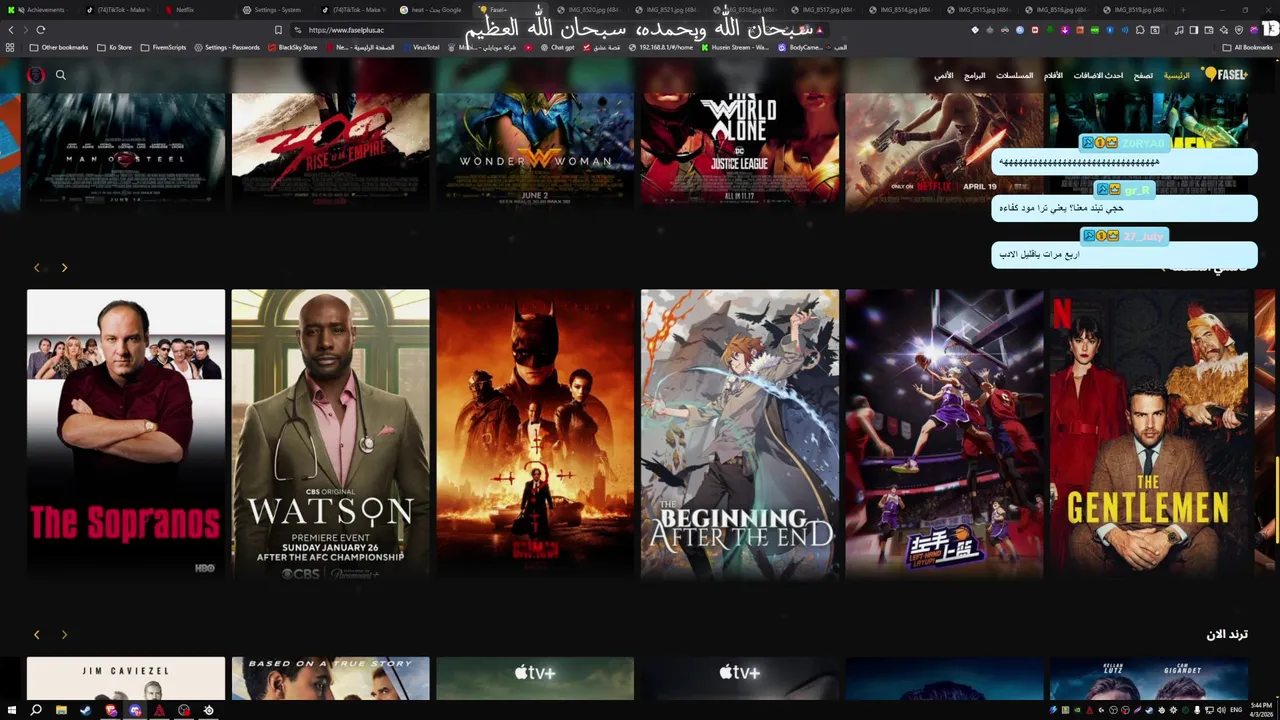The height and width of the screenshot is (720, 1280).
Task: Open The Gentlemen poster
Action: point(1149,434)
